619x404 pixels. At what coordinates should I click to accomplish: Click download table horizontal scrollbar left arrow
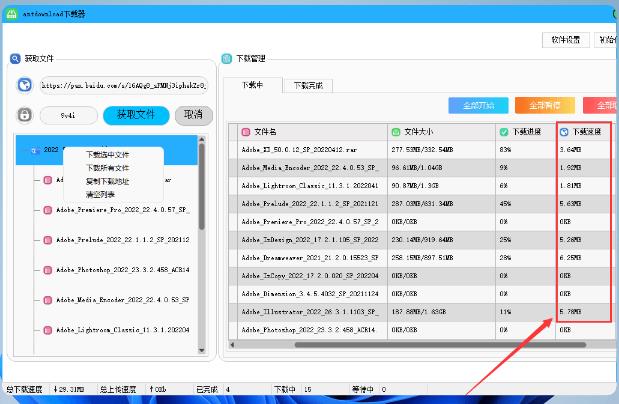pos(232,345)
